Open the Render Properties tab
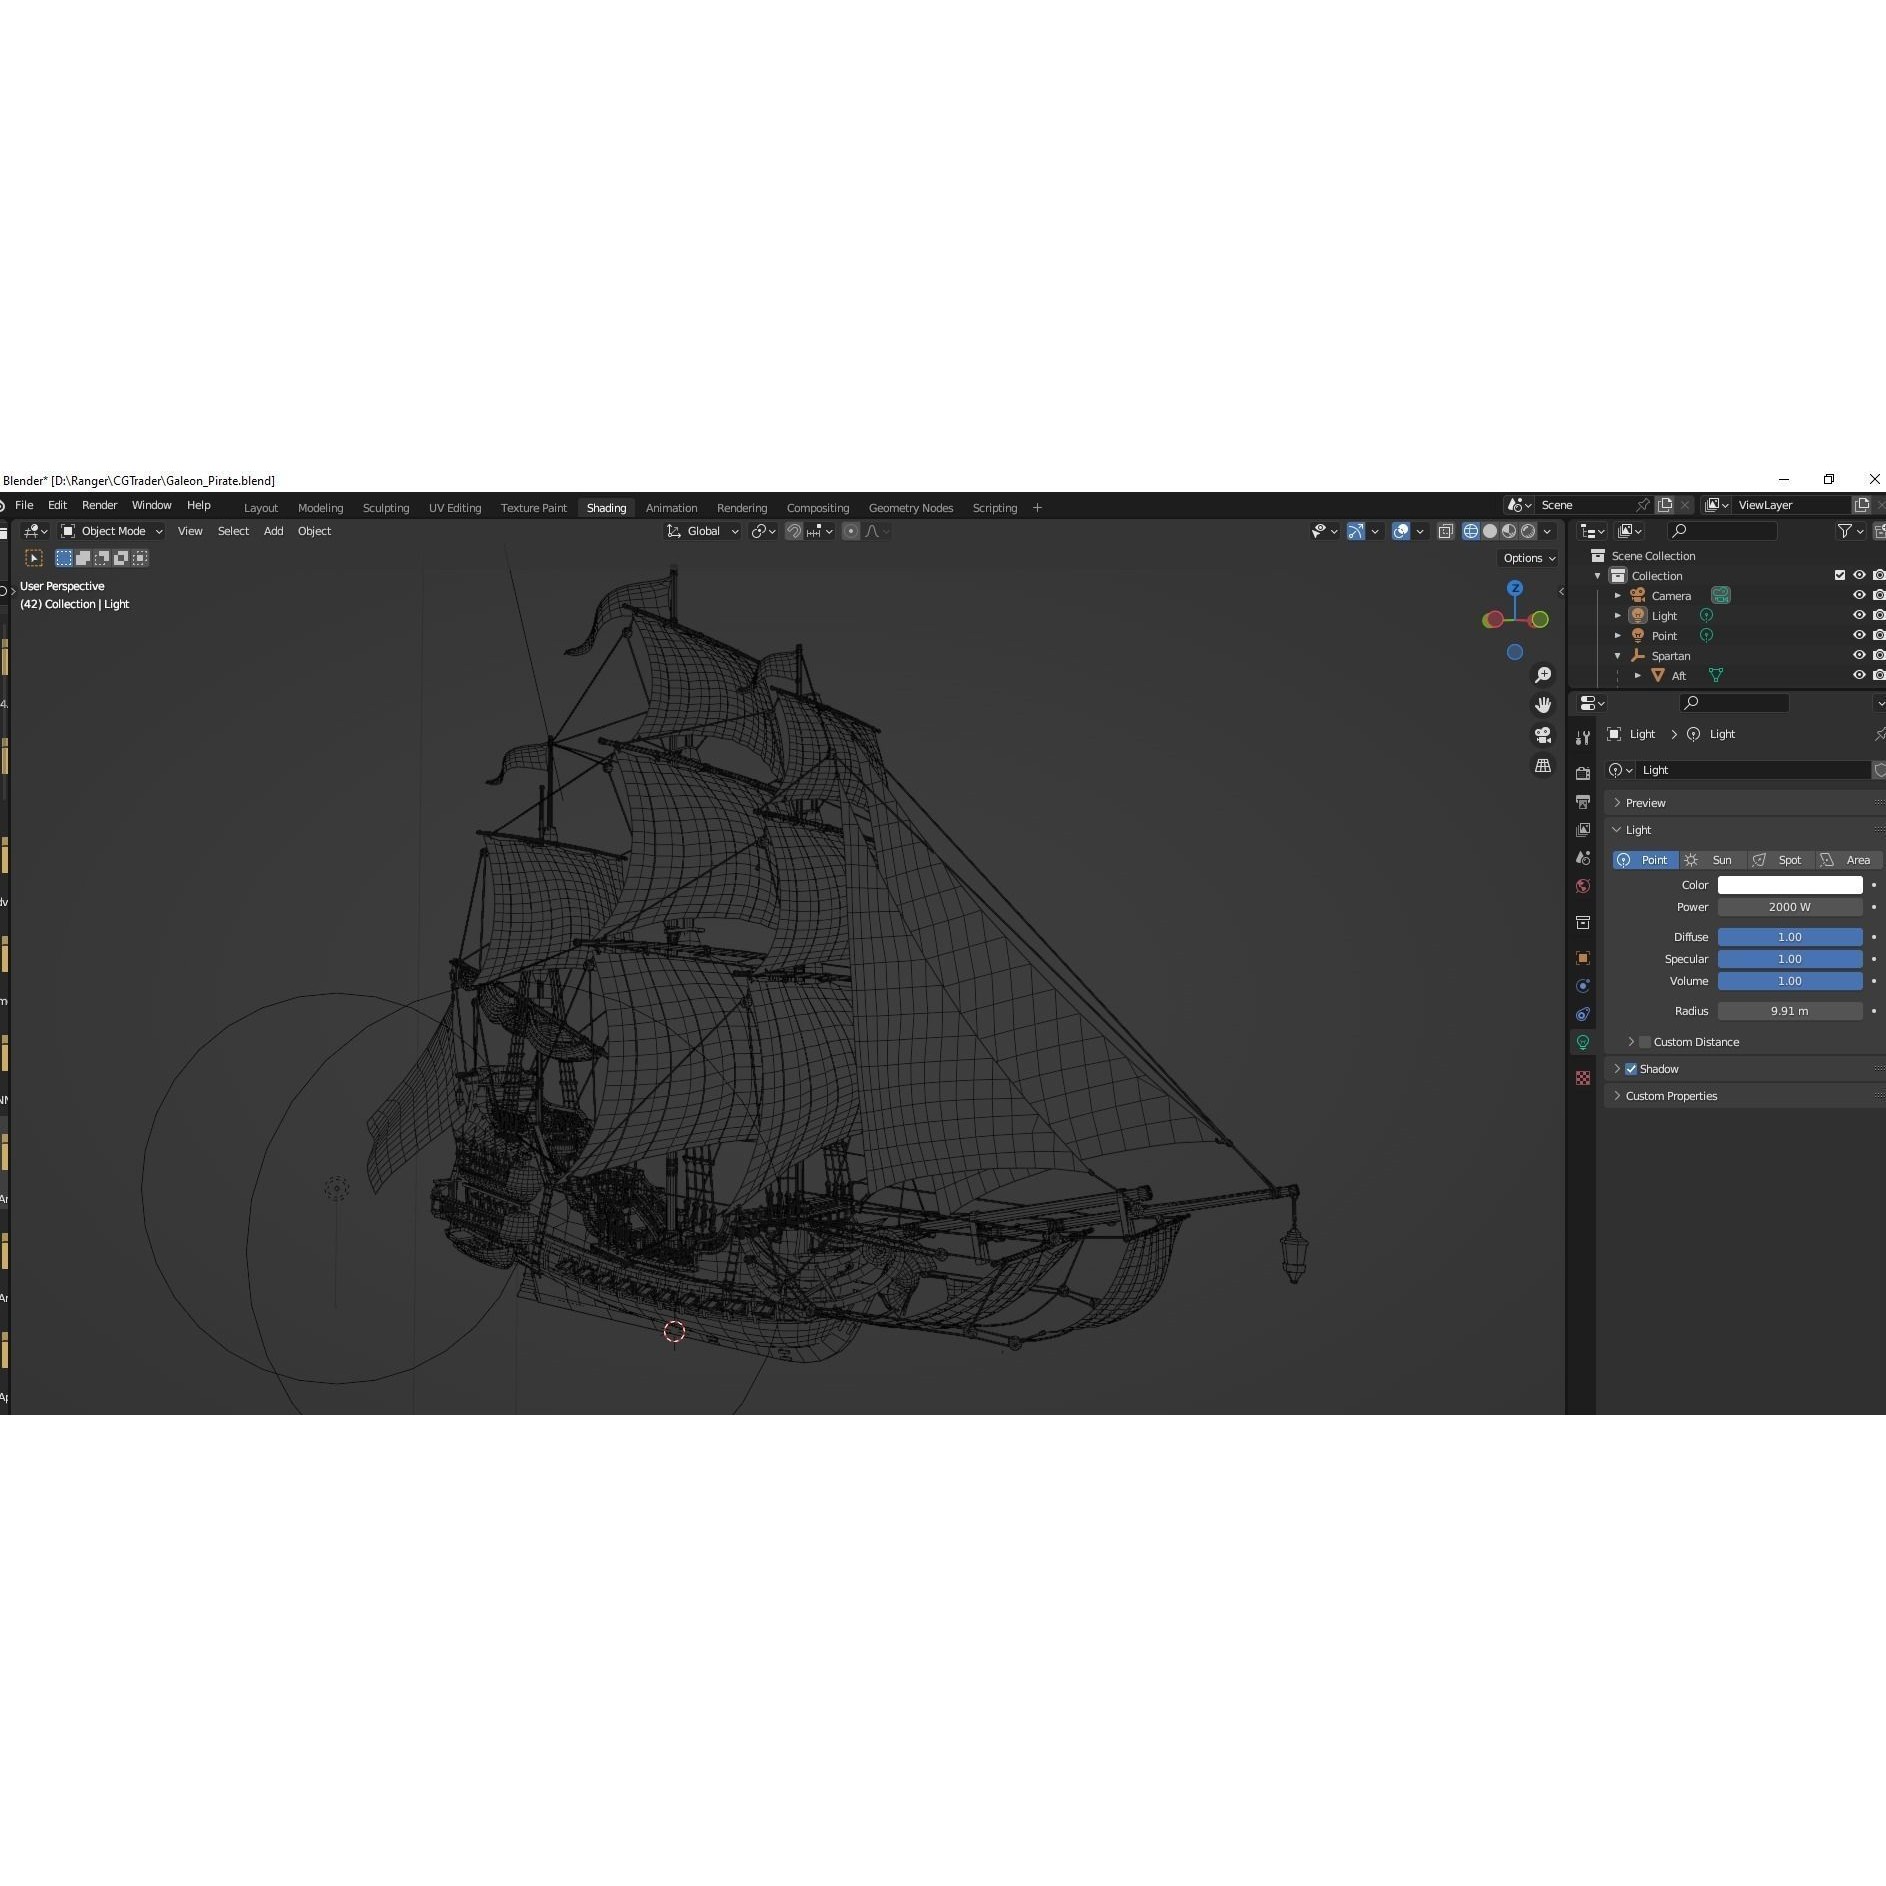The image size is (1886, 1886). tap(1584, 773)
